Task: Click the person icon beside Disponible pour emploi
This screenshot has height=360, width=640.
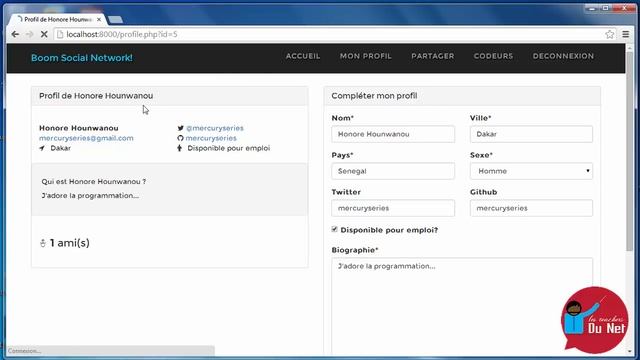Action: (180, 148)
